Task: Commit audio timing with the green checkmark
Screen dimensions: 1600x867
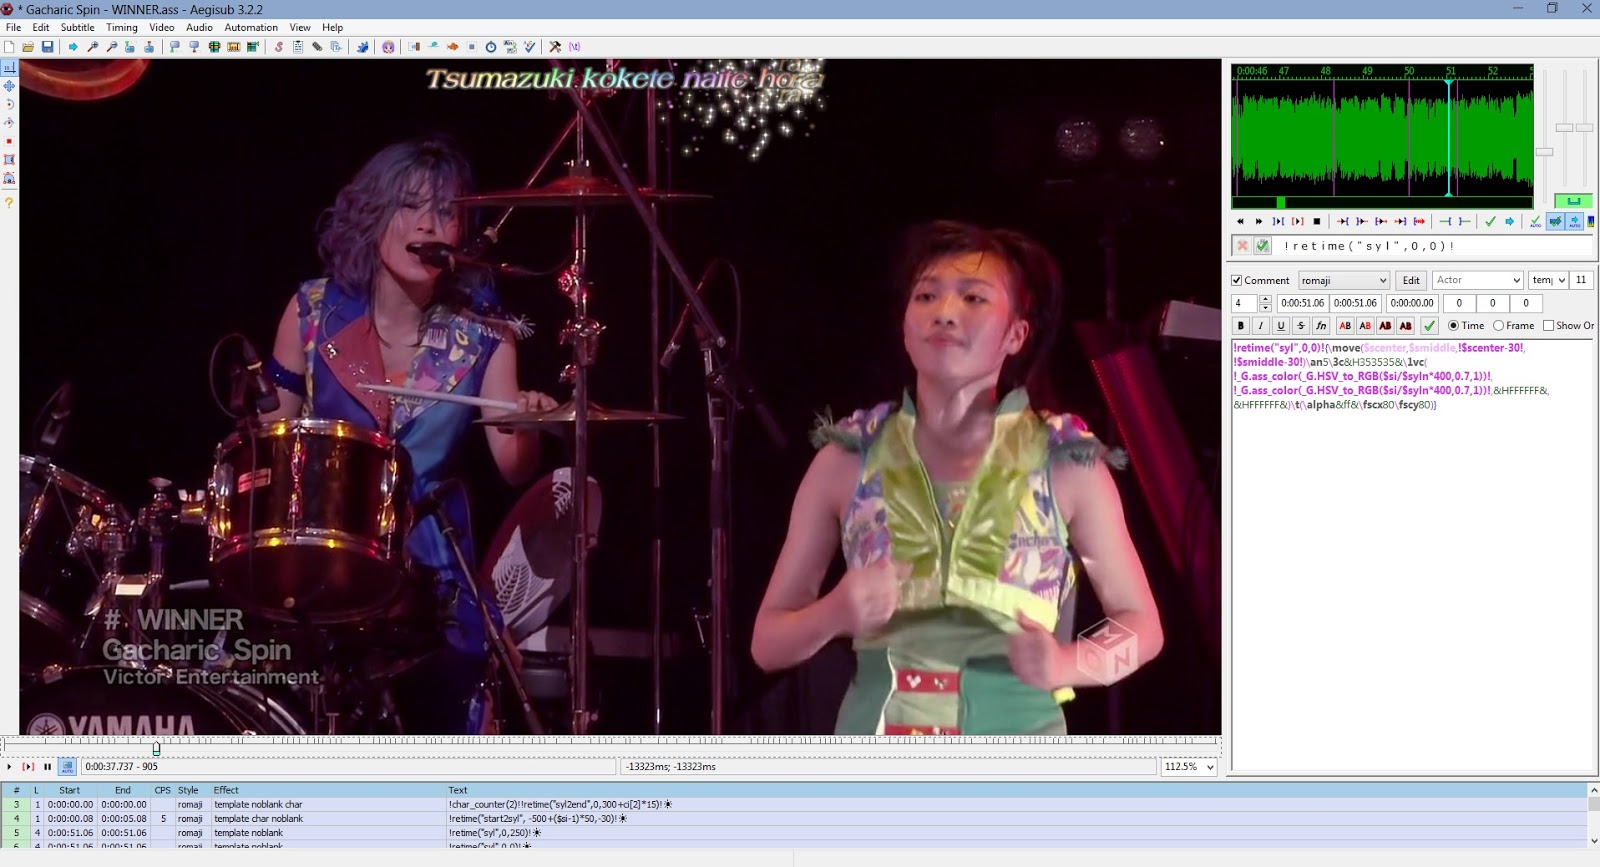Action: 1490,221
